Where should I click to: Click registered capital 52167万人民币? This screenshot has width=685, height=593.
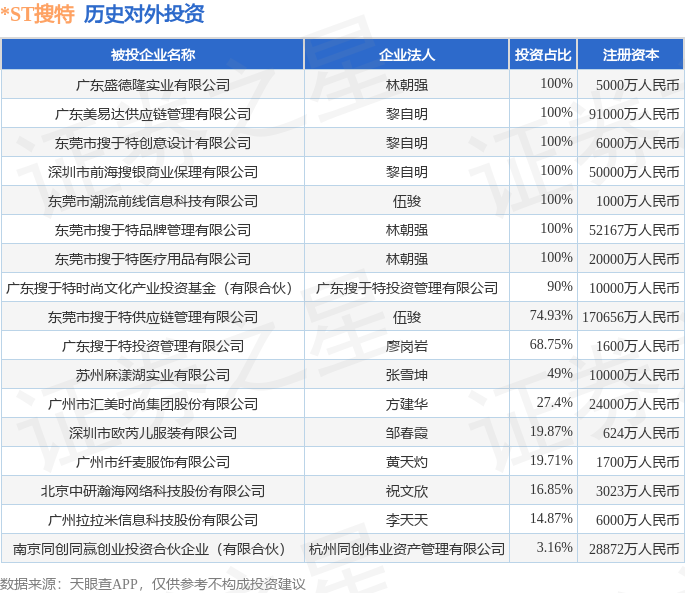tap(634, 230)
